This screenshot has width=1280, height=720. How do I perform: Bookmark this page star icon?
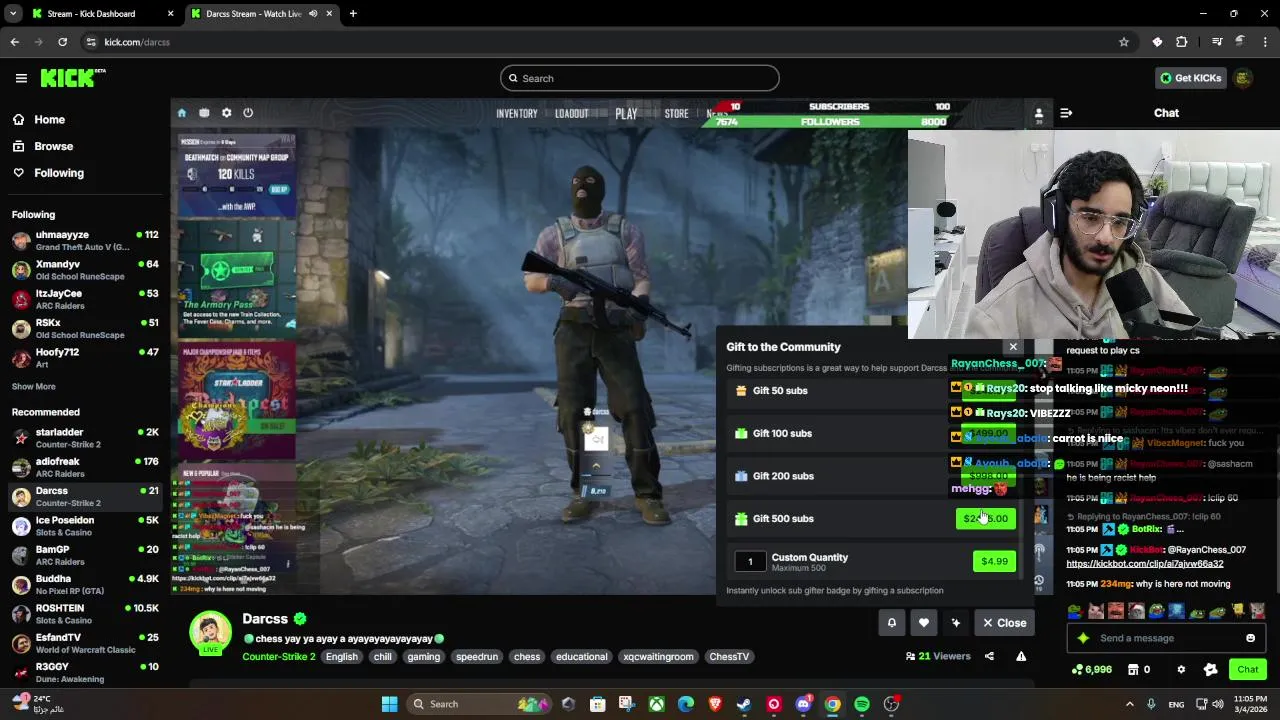click(x=1124, y=42)
